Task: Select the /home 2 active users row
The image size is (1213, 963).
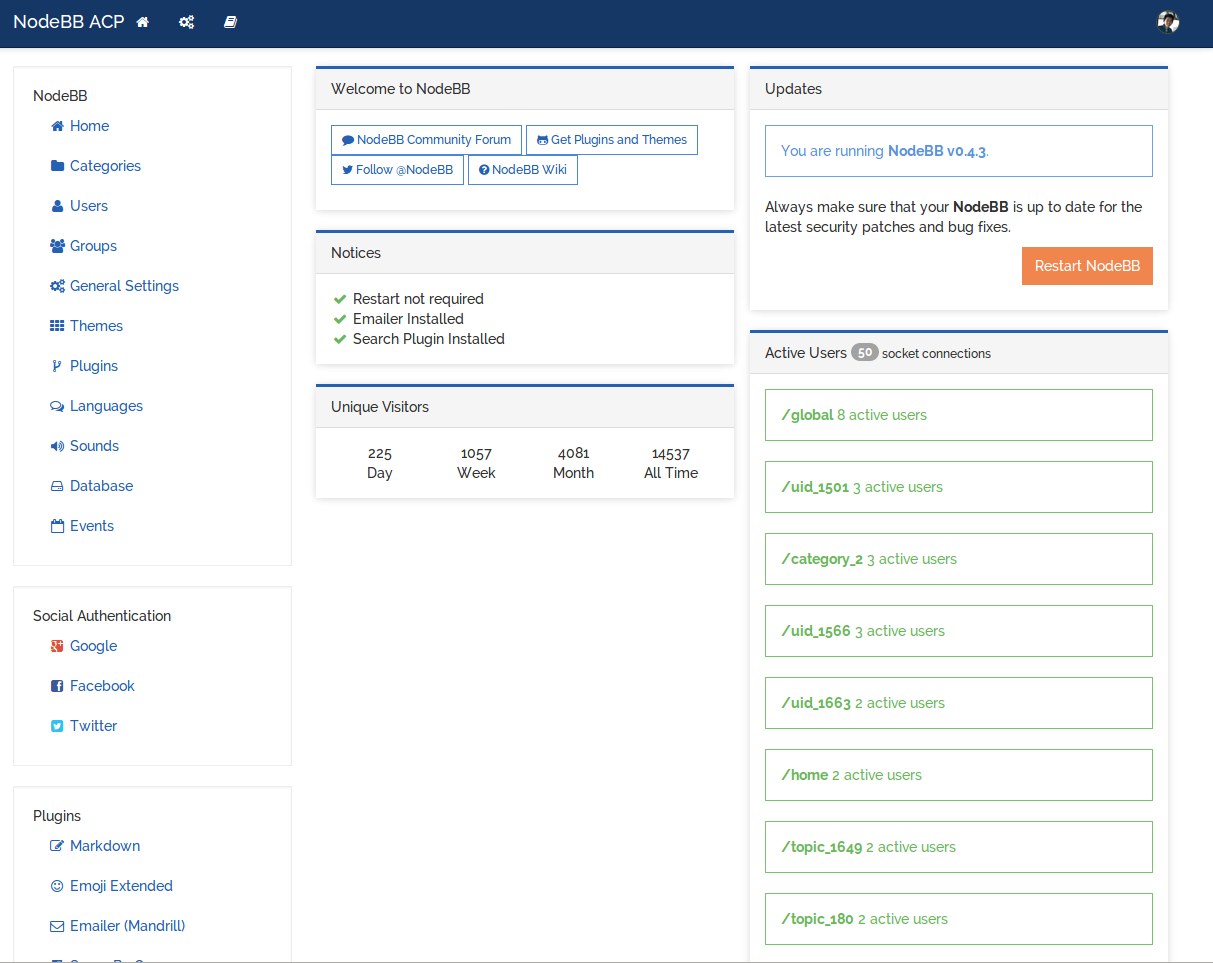Action: [959, 775]
